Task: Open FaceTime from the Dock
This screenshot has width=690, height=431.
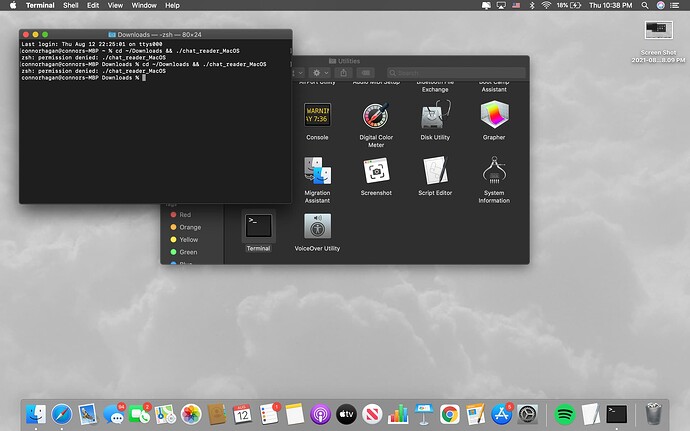Action: pos(139,414)
